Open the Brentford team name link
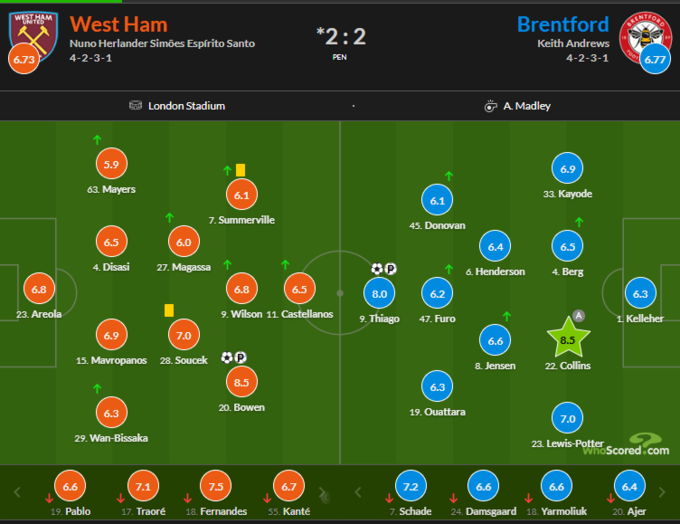Viewport: 680px width, 524px height. click(563, 24)
